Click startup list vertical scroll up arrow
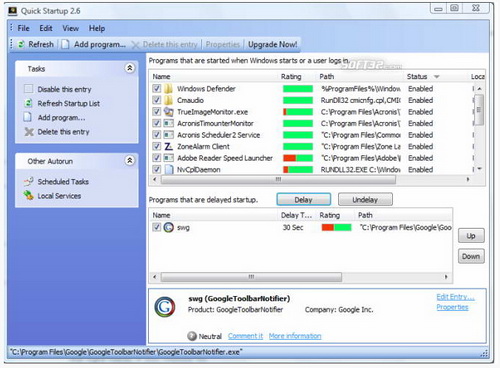The height and width of the screenshot is (368, 500). (479, 89)
